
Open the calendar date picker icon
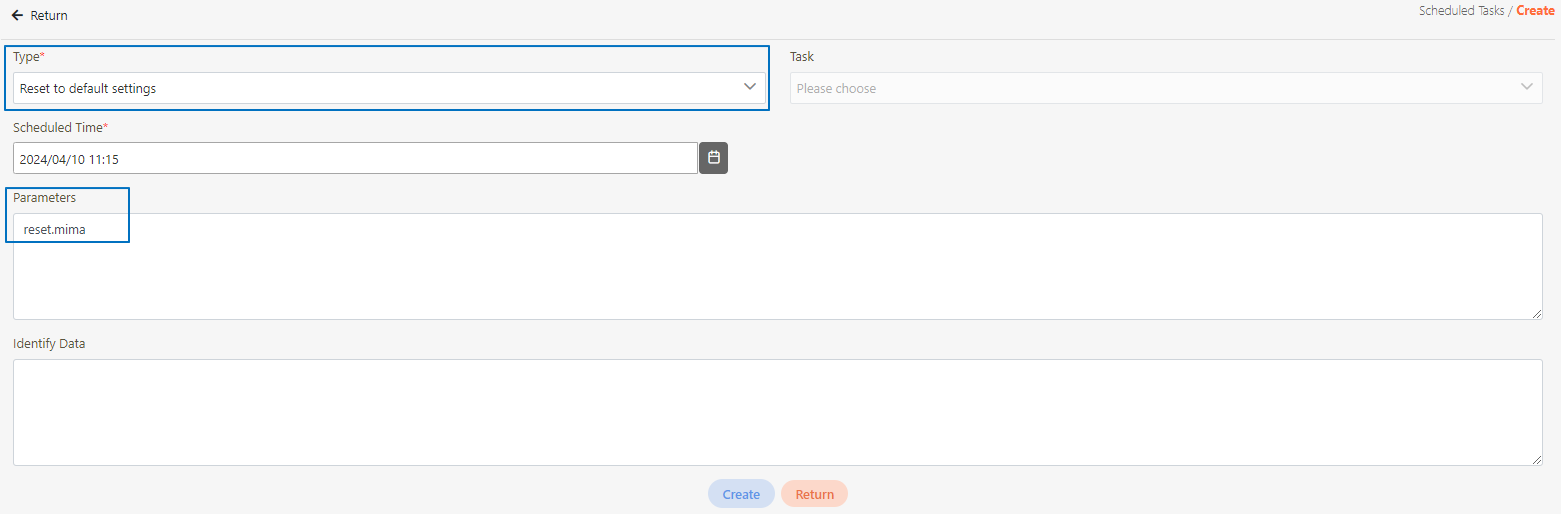pos(714,158)
